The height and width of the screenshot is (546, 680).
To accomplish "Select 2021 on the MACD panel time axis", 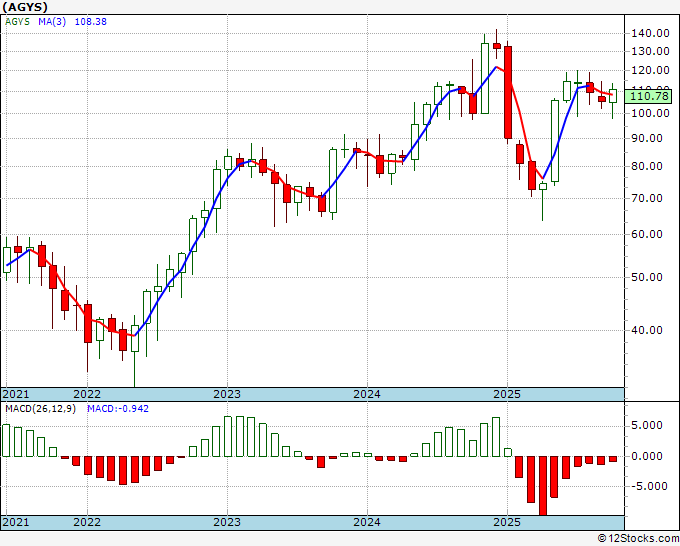I will (x=16, y=522).
